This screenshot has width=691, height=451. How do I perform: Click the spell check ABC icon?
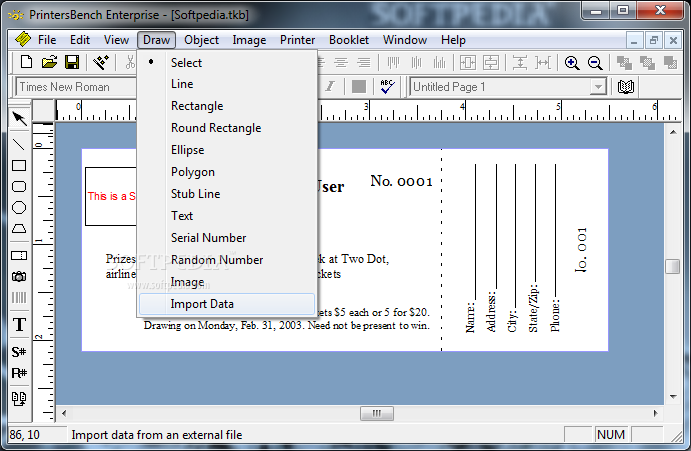(387, 86)
